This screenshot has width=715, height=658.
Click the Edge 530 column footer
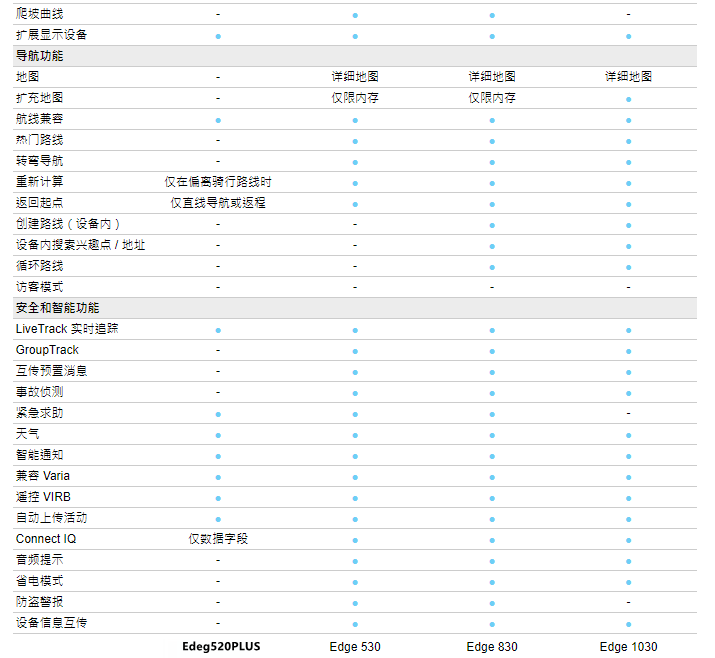pyautogui.click(x=355, y=647)
